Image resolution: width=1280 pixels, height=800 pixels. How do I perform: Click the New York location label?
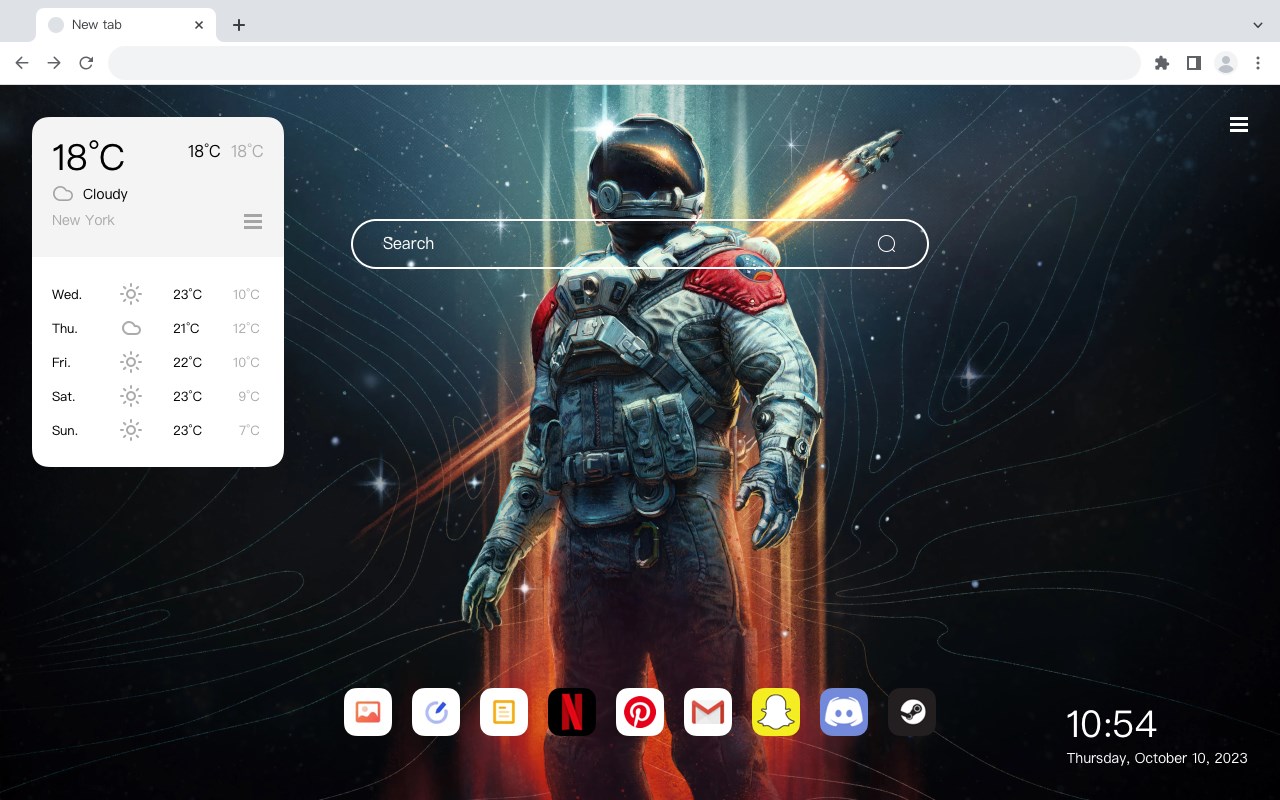[x=83, y=220]
